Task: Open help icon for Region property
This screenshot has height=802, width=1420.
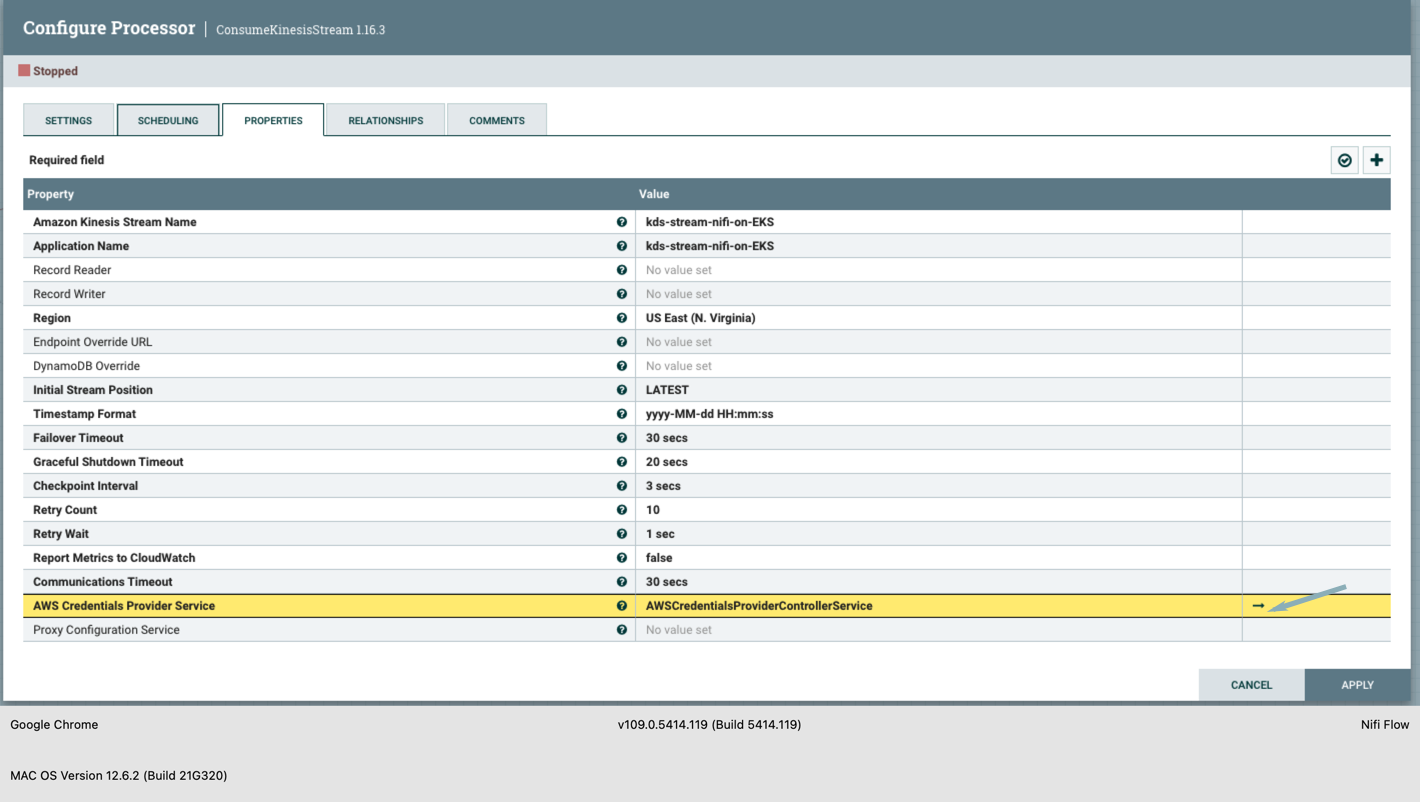Action: tap(622, 318)
